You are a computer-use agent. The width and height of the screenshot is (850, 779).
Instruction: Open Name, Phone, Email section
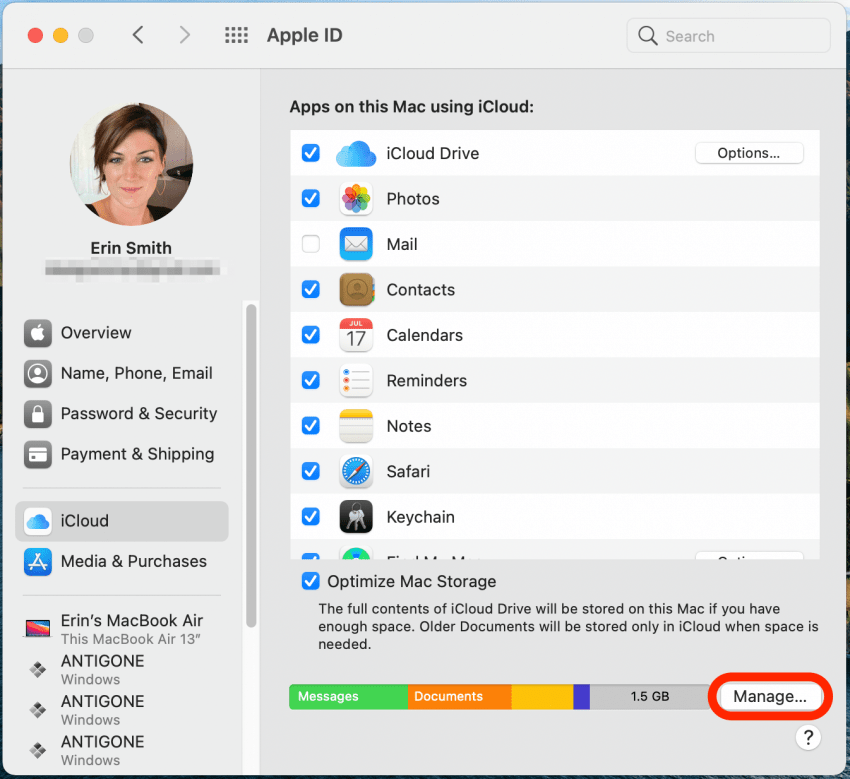122,374
